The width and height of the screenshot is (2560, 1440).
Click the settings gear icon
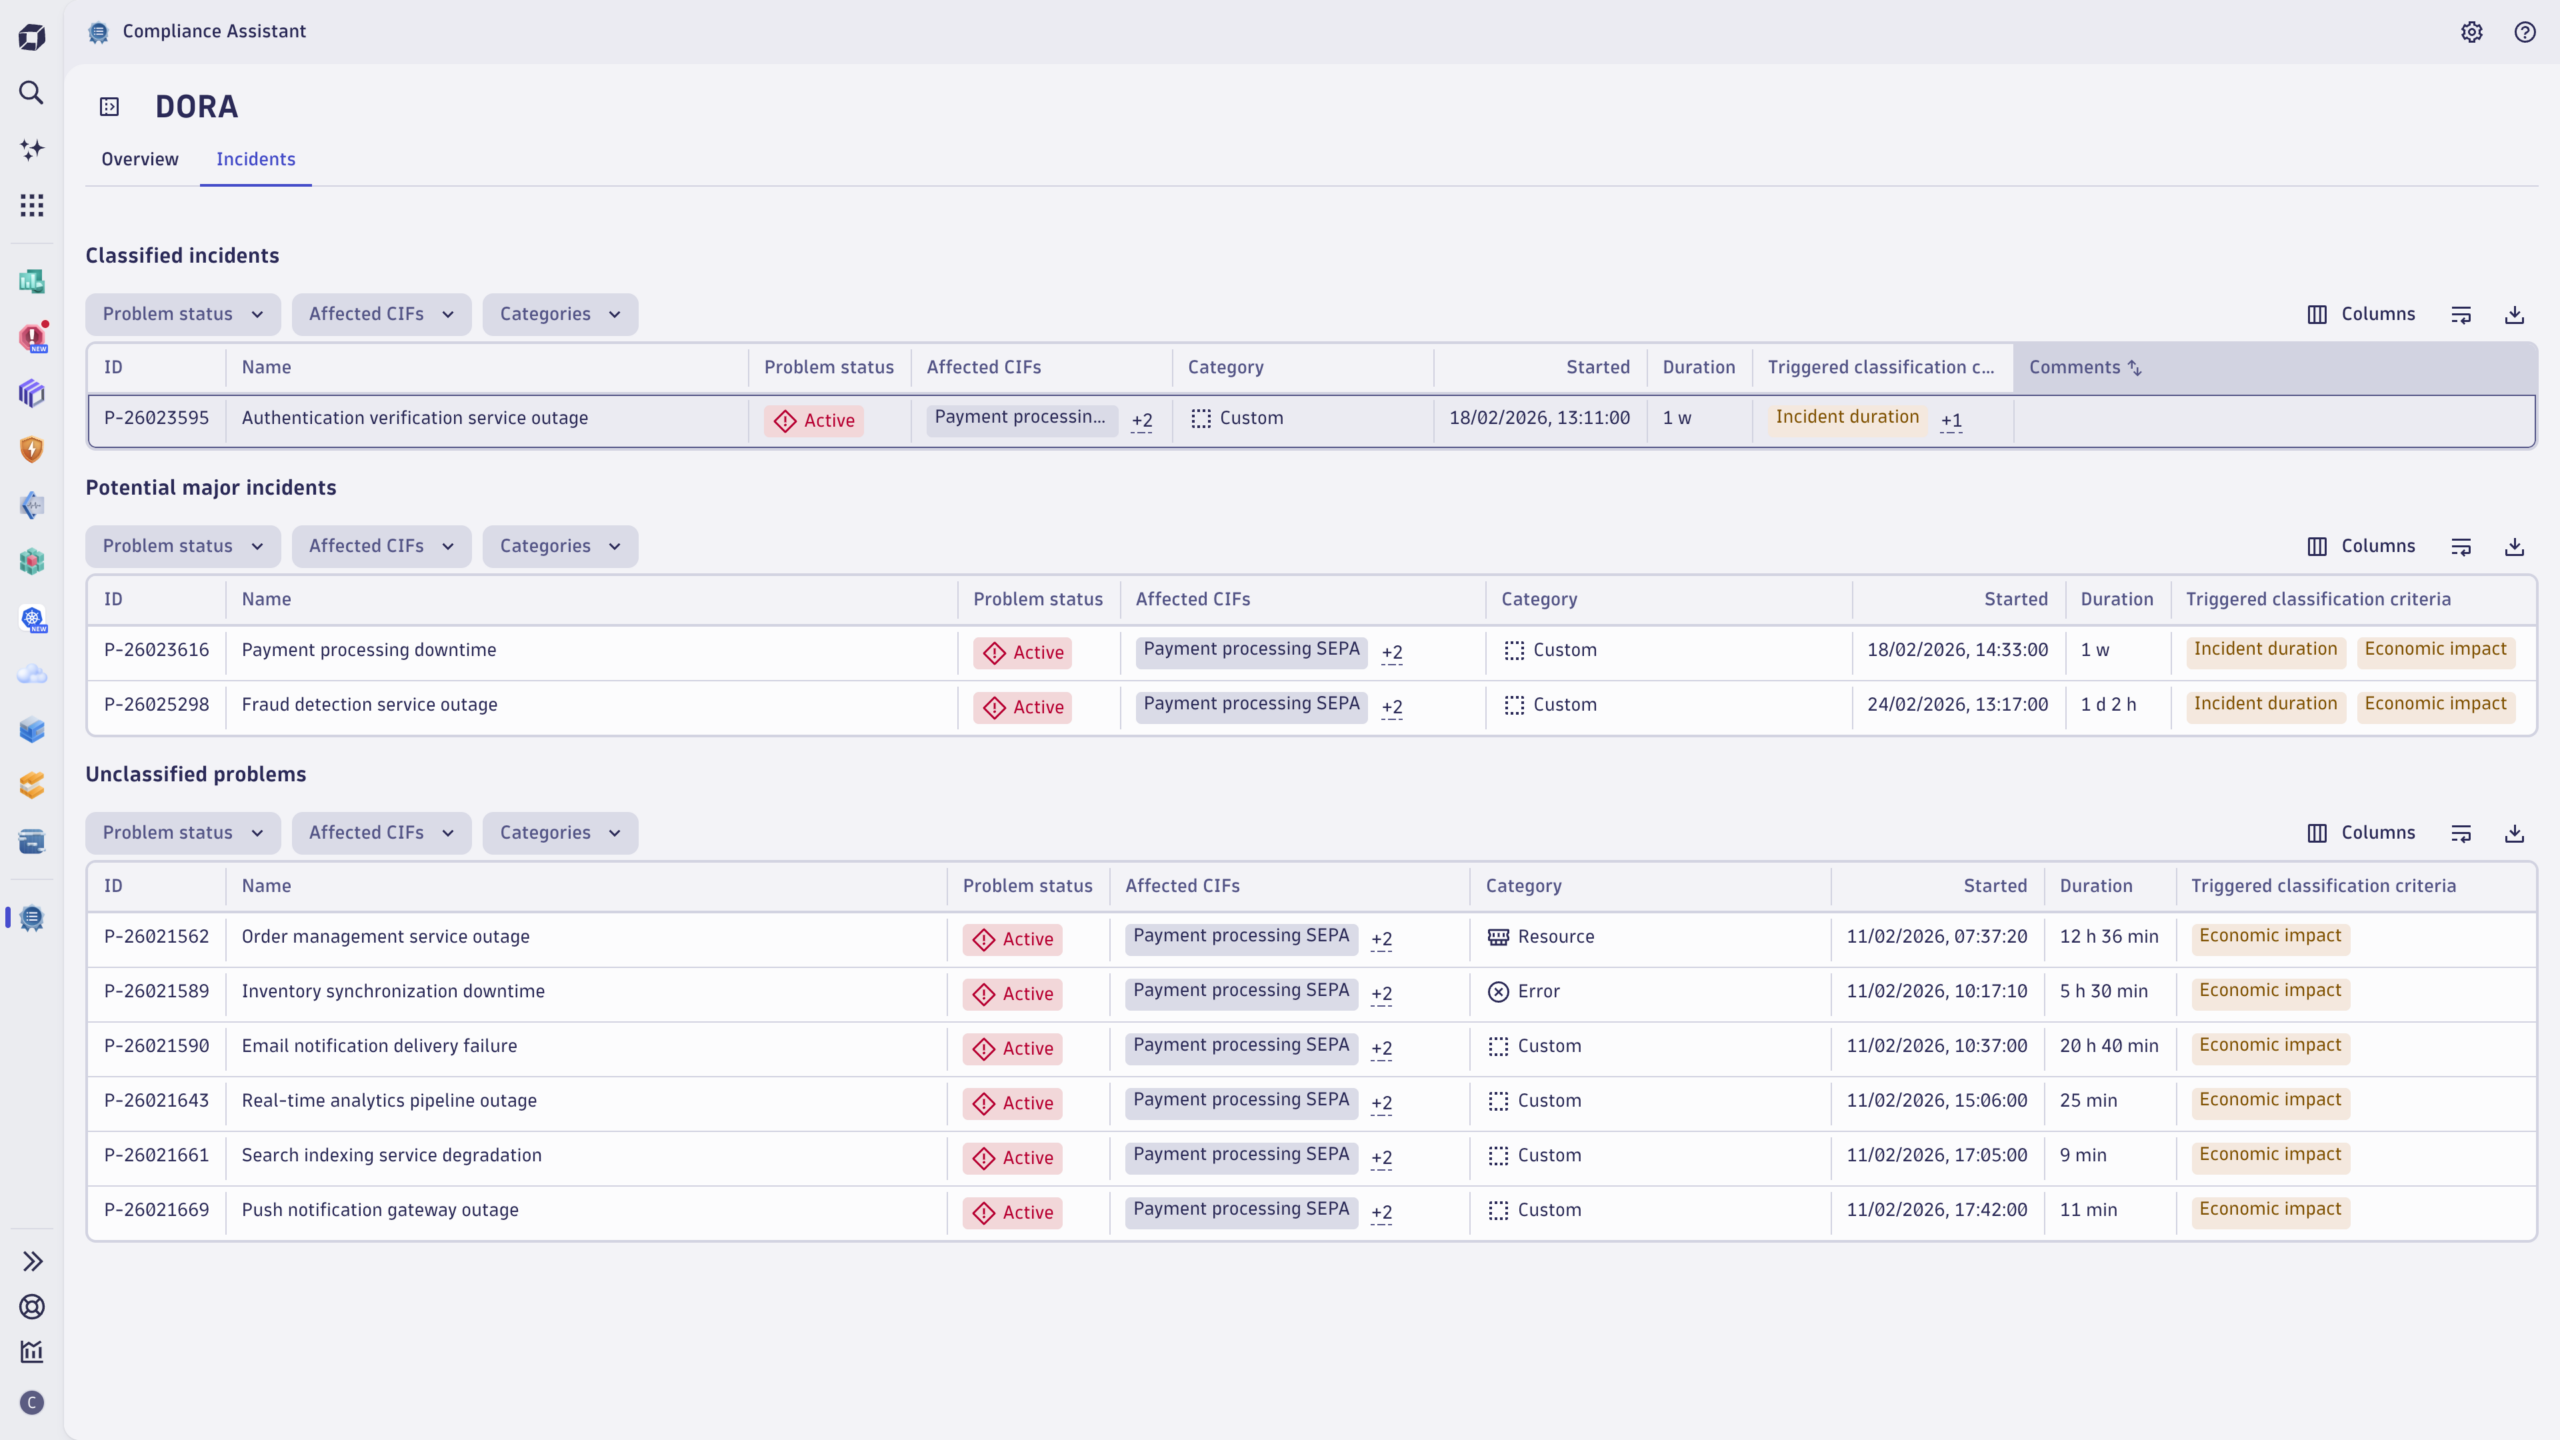(2471, 32)
